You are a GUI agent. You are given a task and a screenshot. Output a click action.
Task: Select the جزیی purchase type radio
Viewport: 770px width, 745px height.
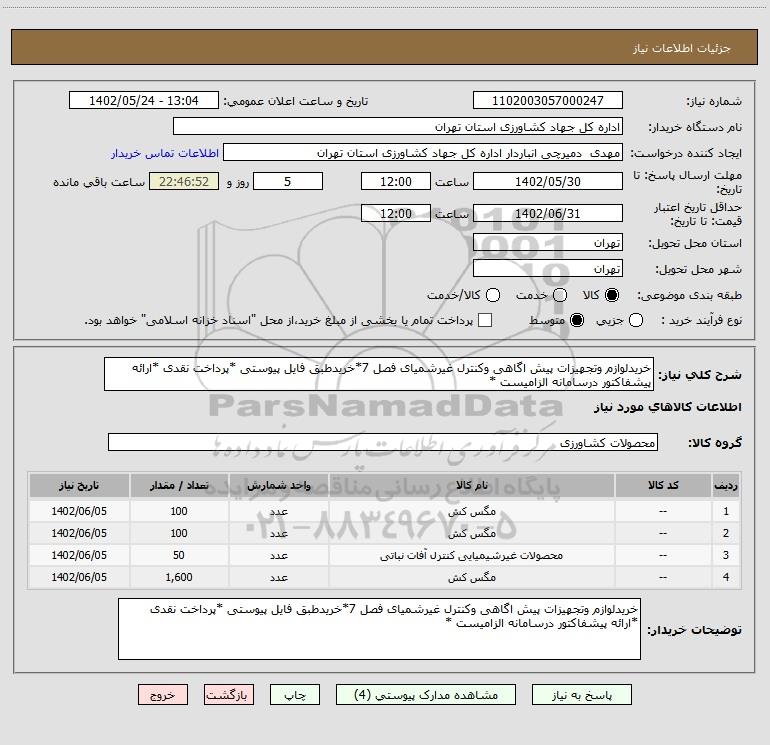pyautogui.click(x=636, y=320)
